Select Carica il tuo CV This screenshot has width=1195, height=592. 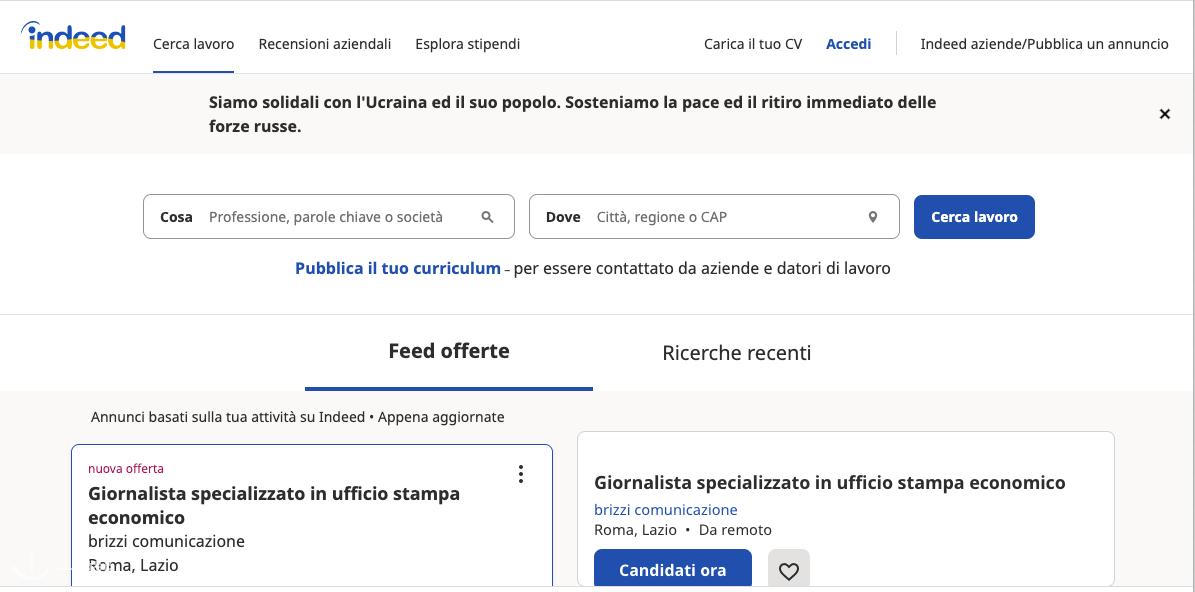(753, 44)
